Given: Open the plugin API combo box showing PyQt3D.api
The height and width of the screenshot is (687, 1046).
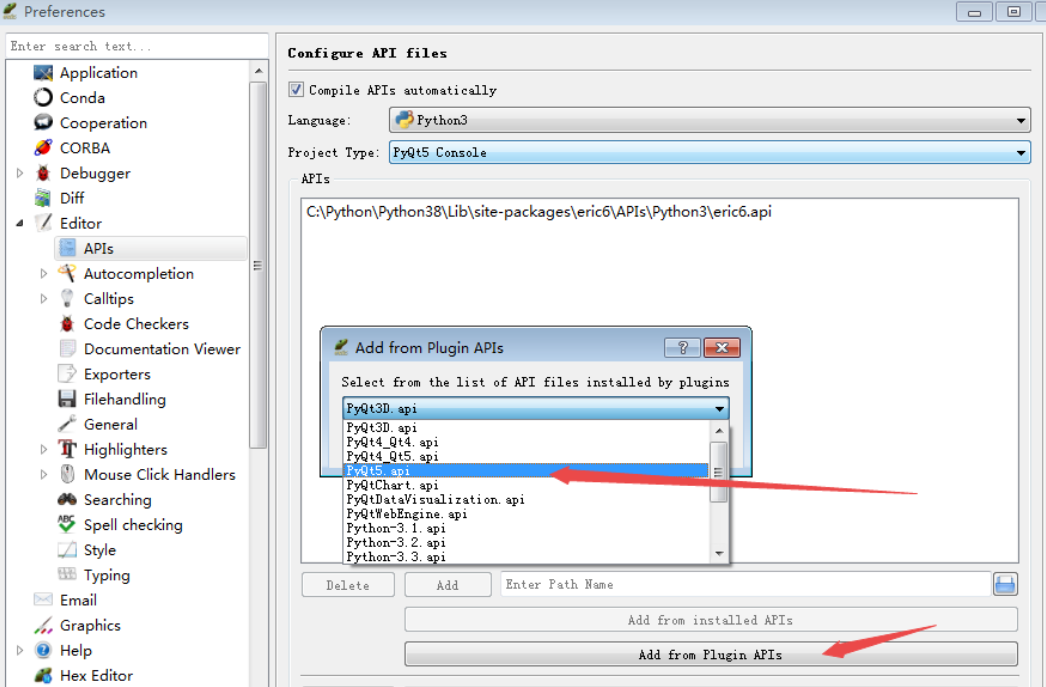Looking at the screenshot, I should click(536, 408).
